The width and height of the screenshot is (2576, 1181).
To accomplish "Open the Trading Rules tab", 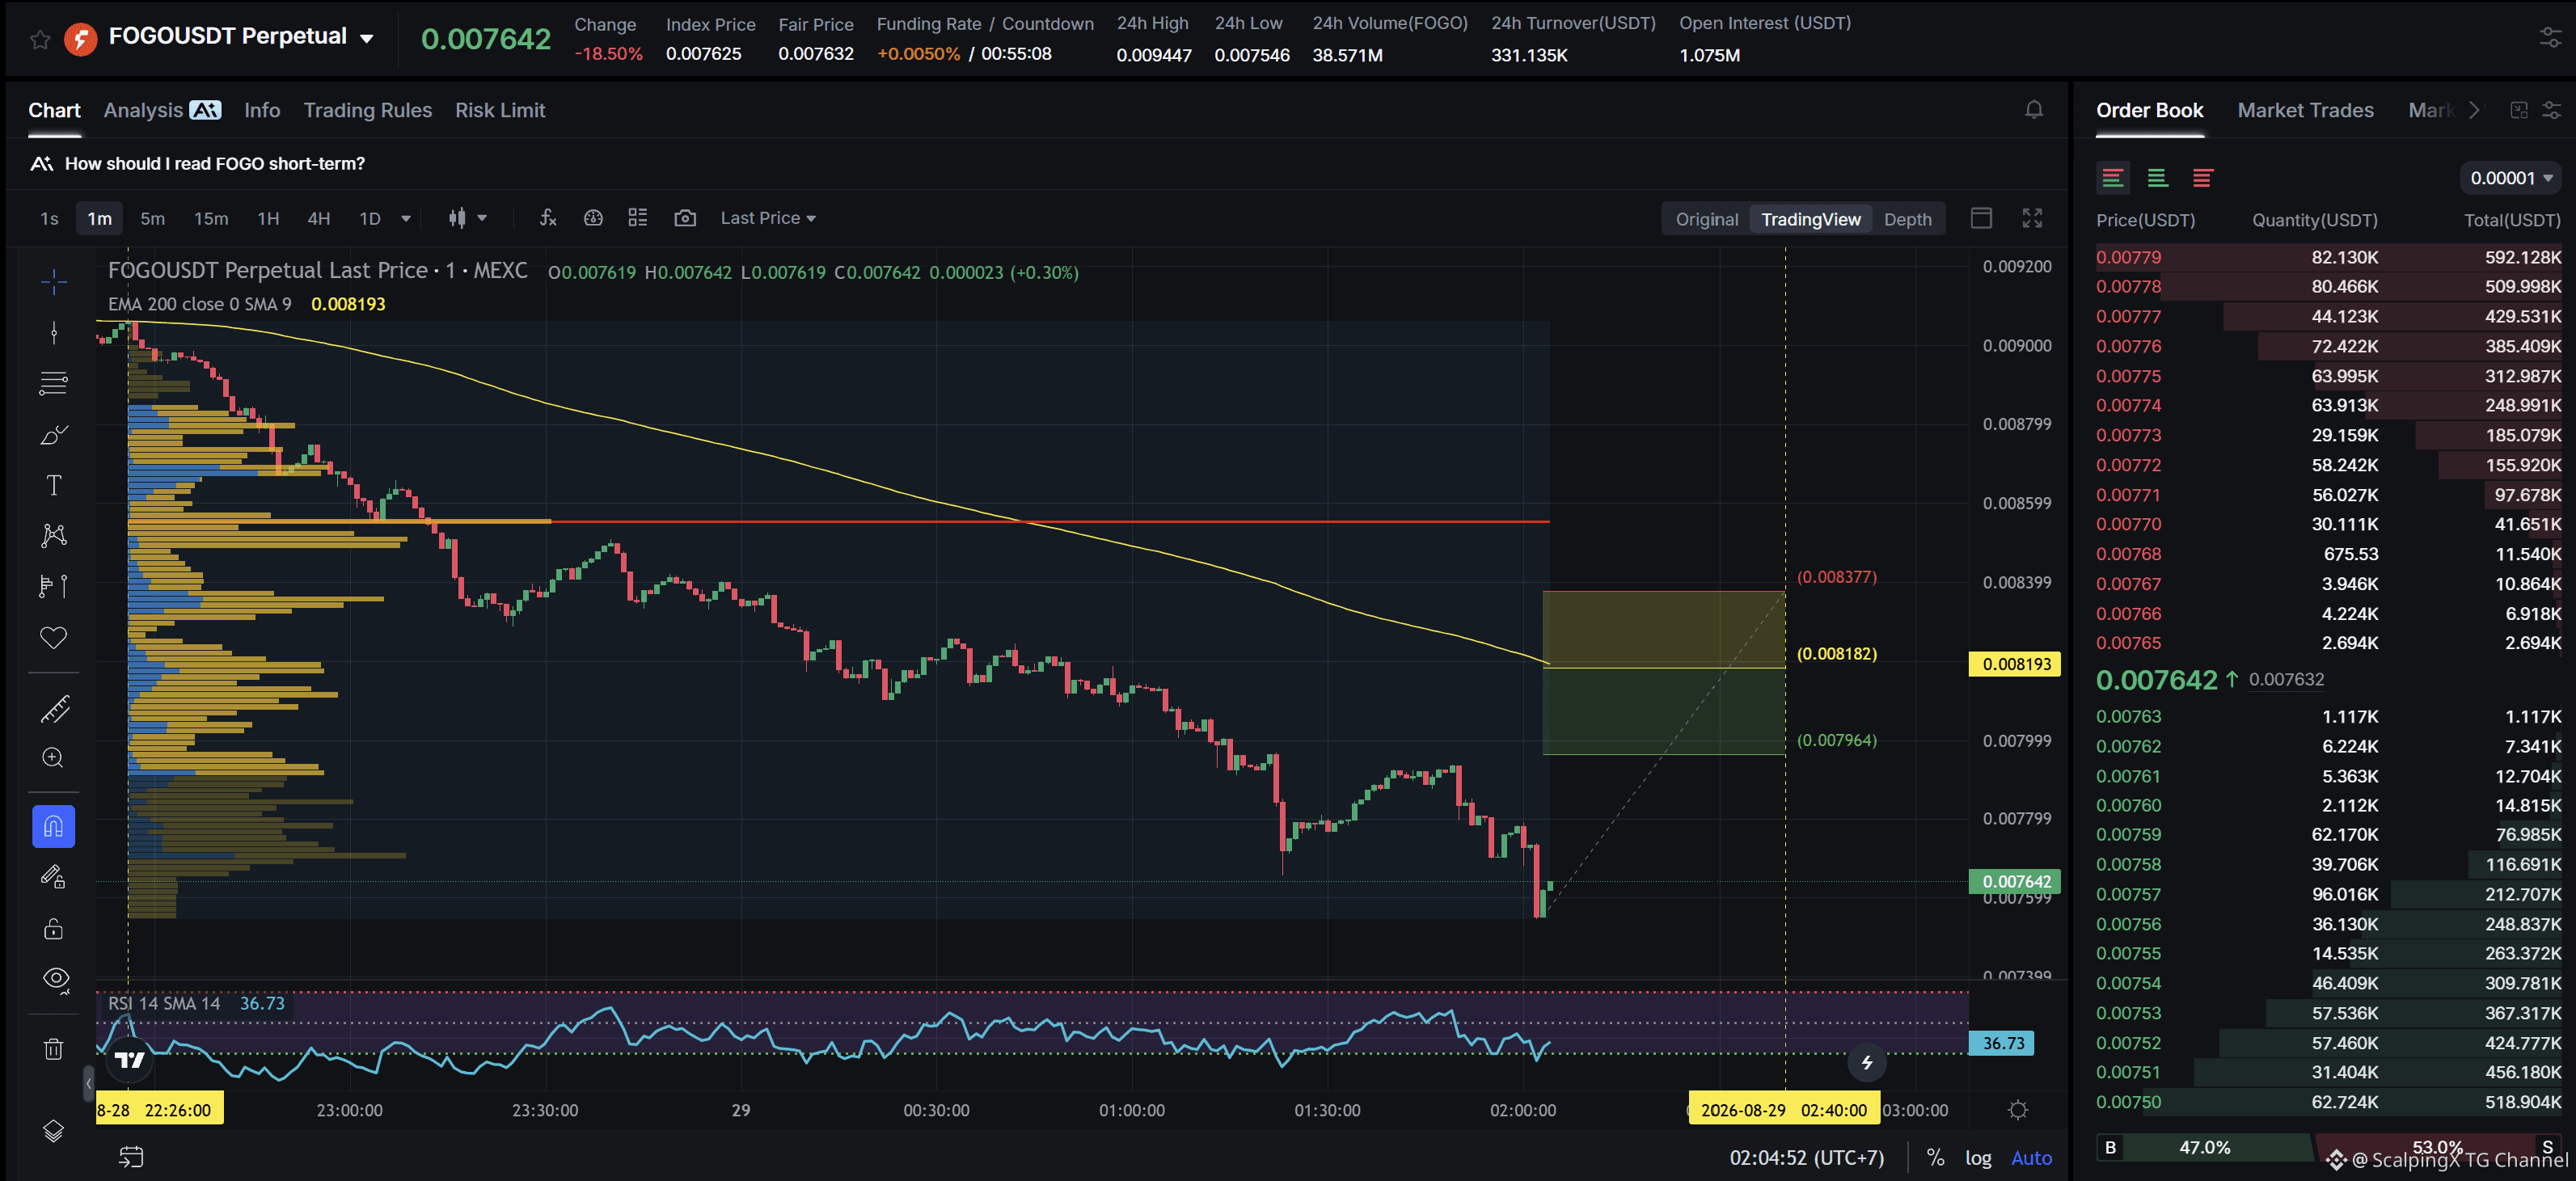I will (x=368, y=110).
